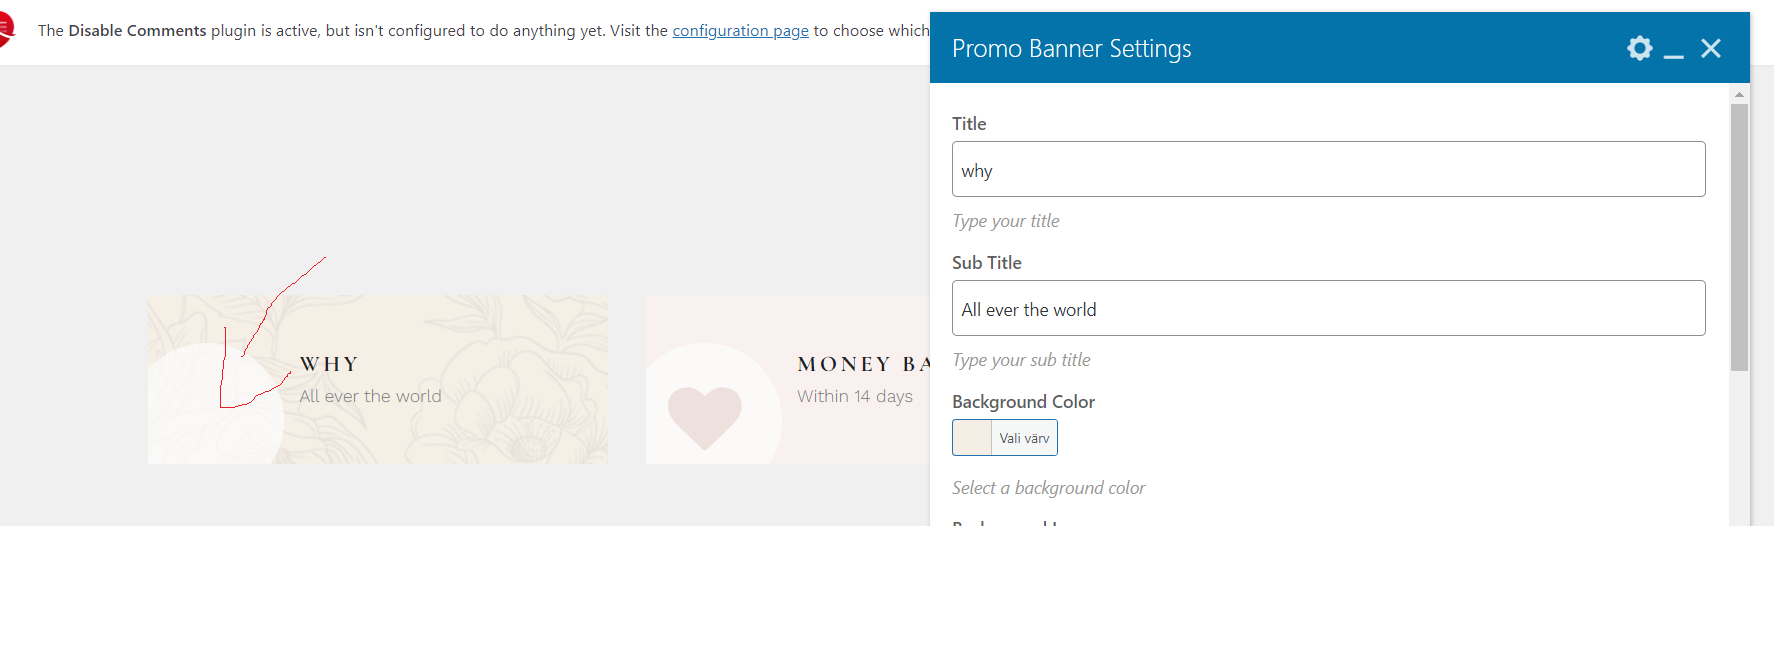Click the settings panel scrollbar thumb
Image resolution: width=1774 pixels, height=648 pixels.
click(x=1739, y=237)
